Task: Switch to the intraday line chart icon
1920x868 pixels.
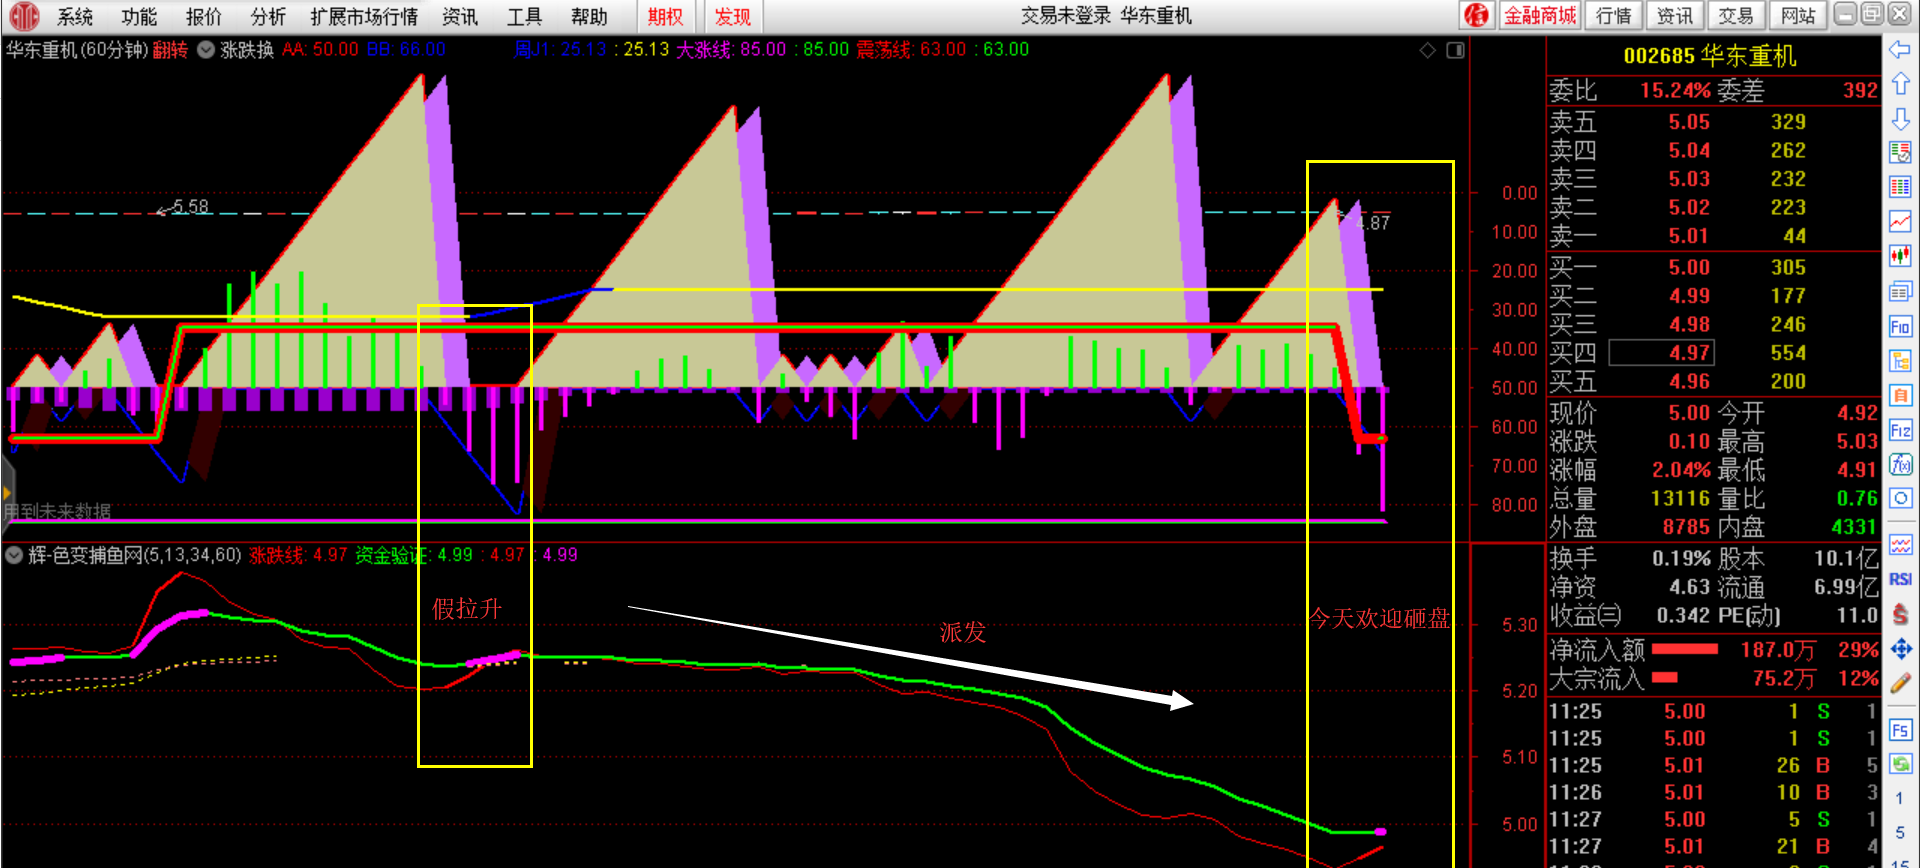Action: pos(1900,222)
